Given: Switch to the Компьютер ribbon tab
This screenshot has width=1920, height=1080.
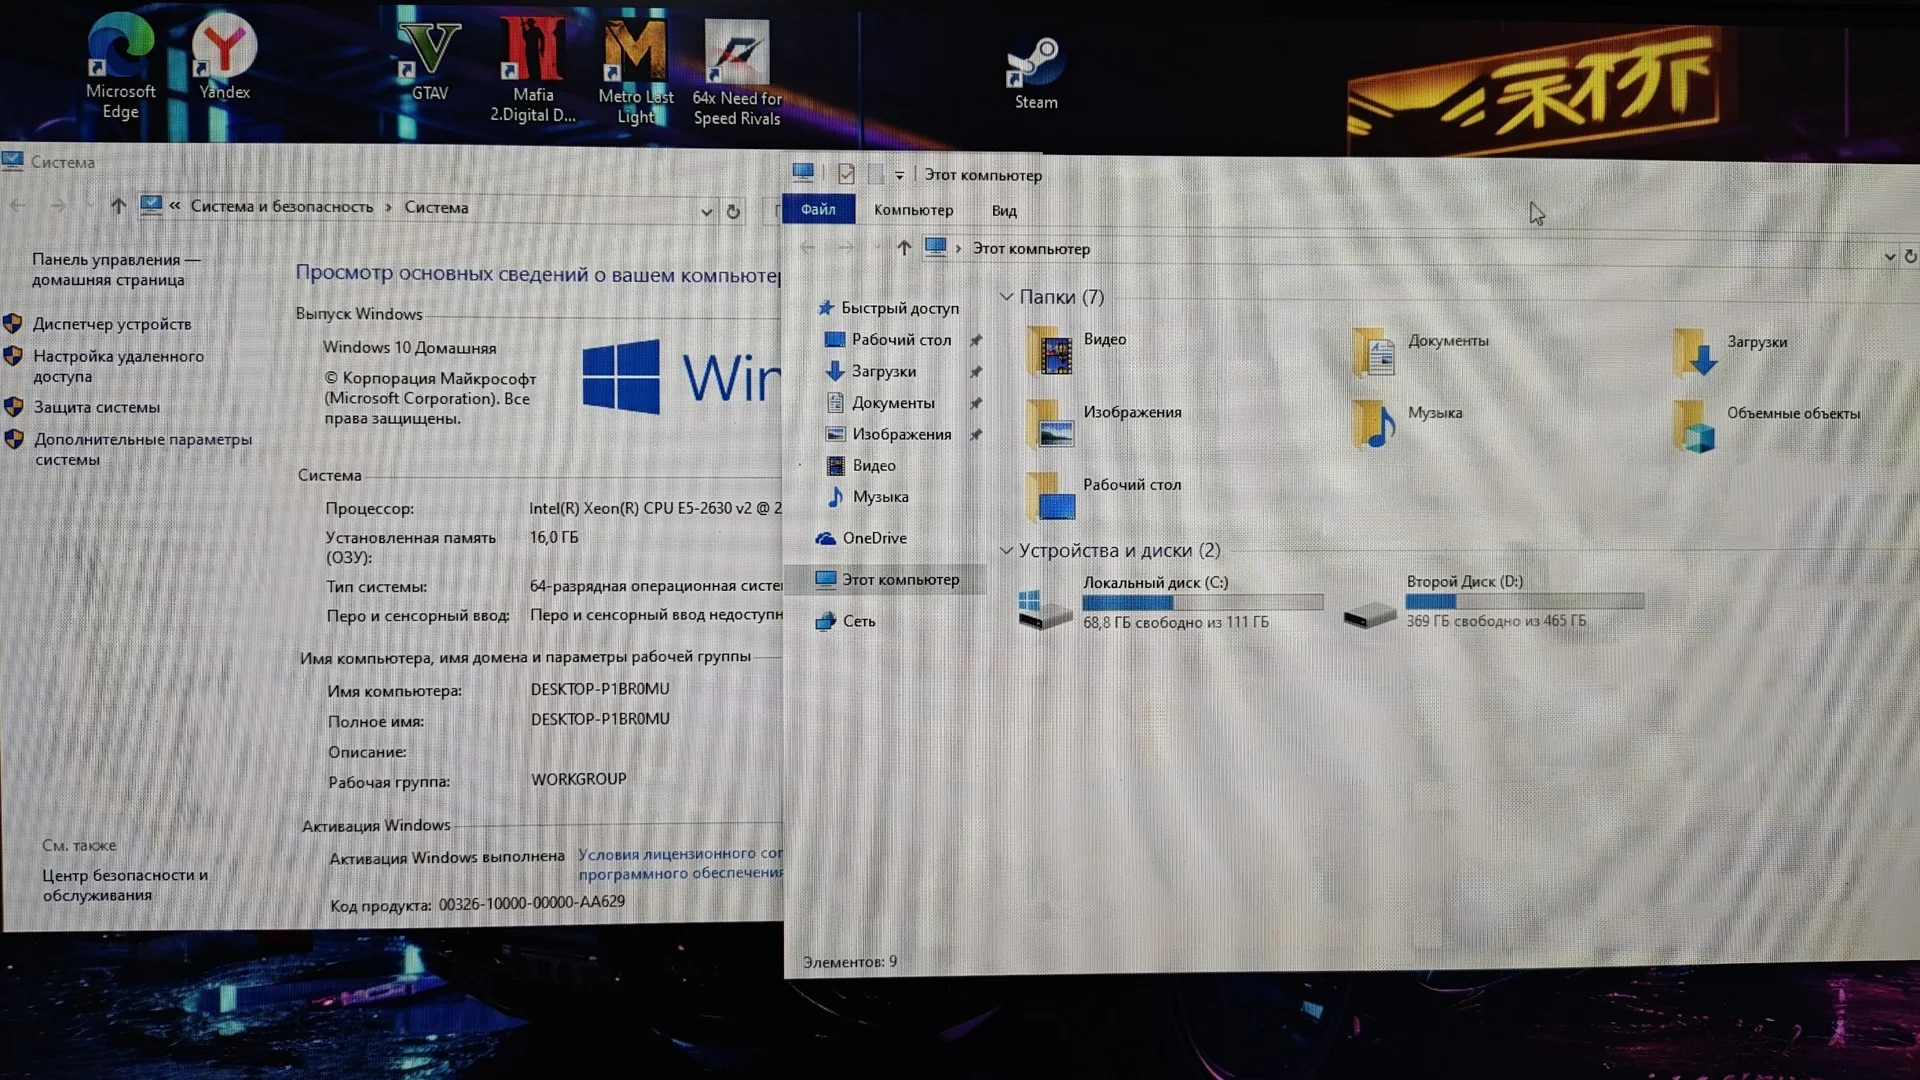Looking at the screenshot, I should point(913,210).
